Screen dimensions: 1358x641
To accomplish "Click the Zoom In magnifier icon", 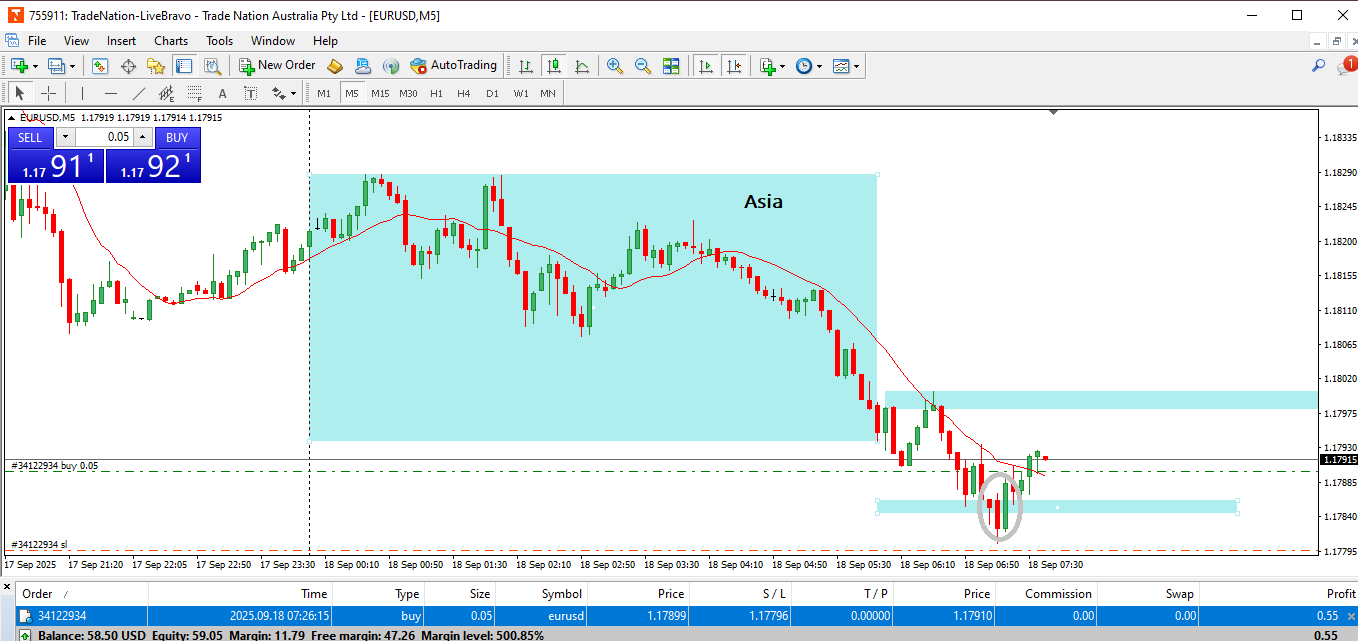I will point(615,66).
